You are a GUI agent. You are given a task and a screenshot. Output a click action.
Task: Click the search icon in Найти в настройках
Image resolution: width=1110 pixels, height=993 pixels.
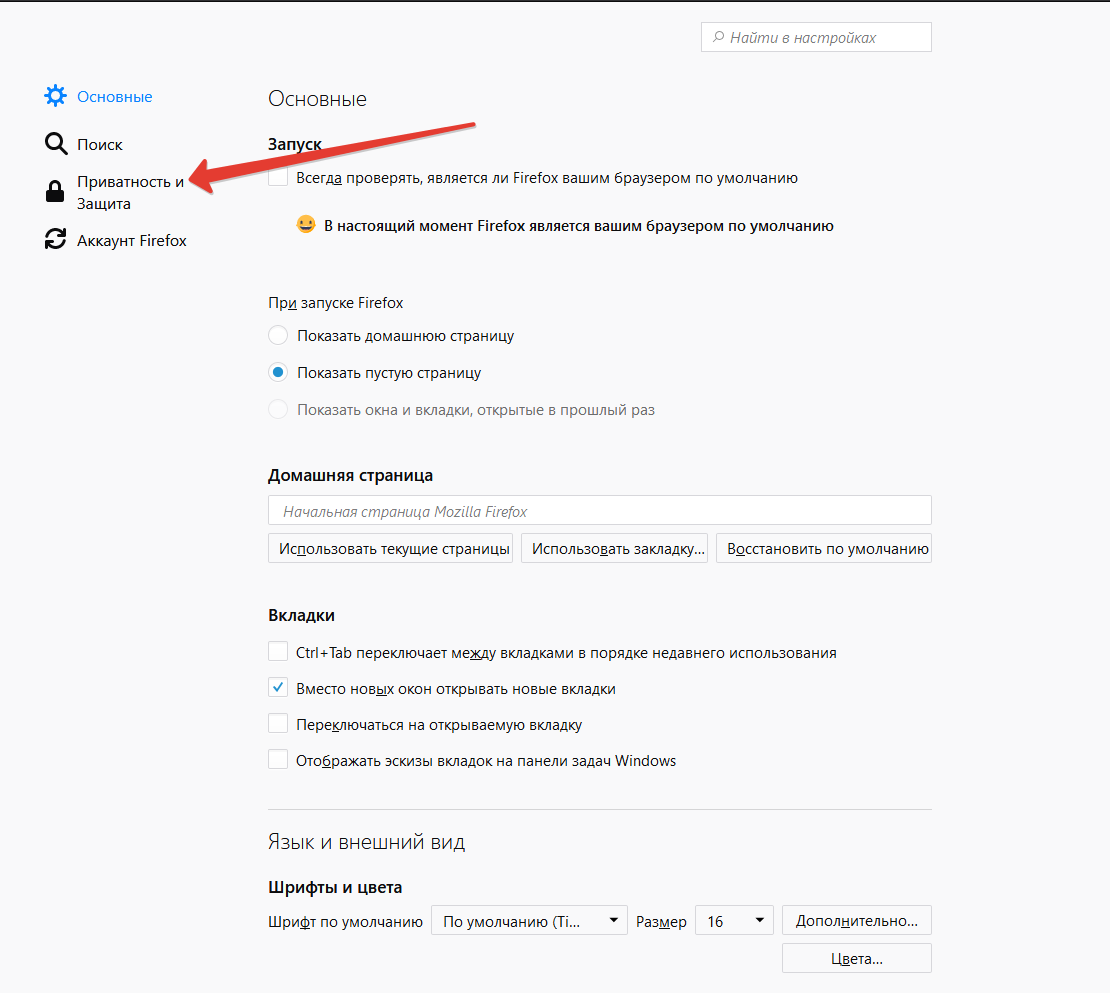tap(719, 37)
